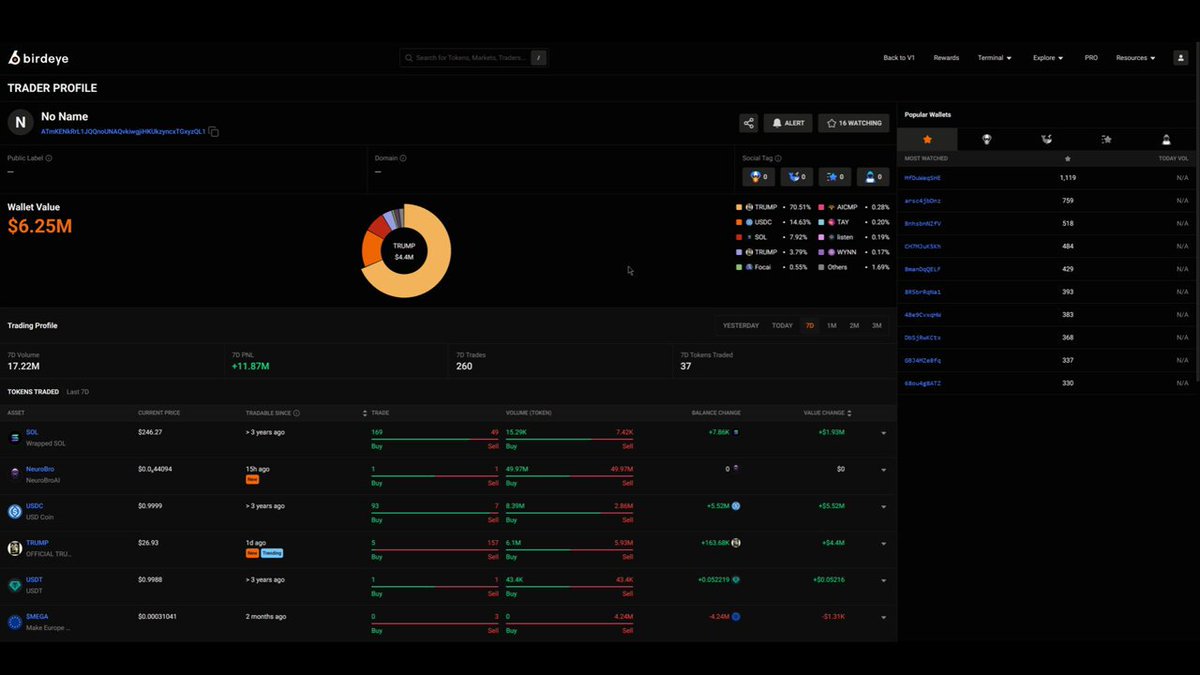The image size is (1200, 675).
Task: Click the NeuroBro token icon
Action: [x=15, y=474]
